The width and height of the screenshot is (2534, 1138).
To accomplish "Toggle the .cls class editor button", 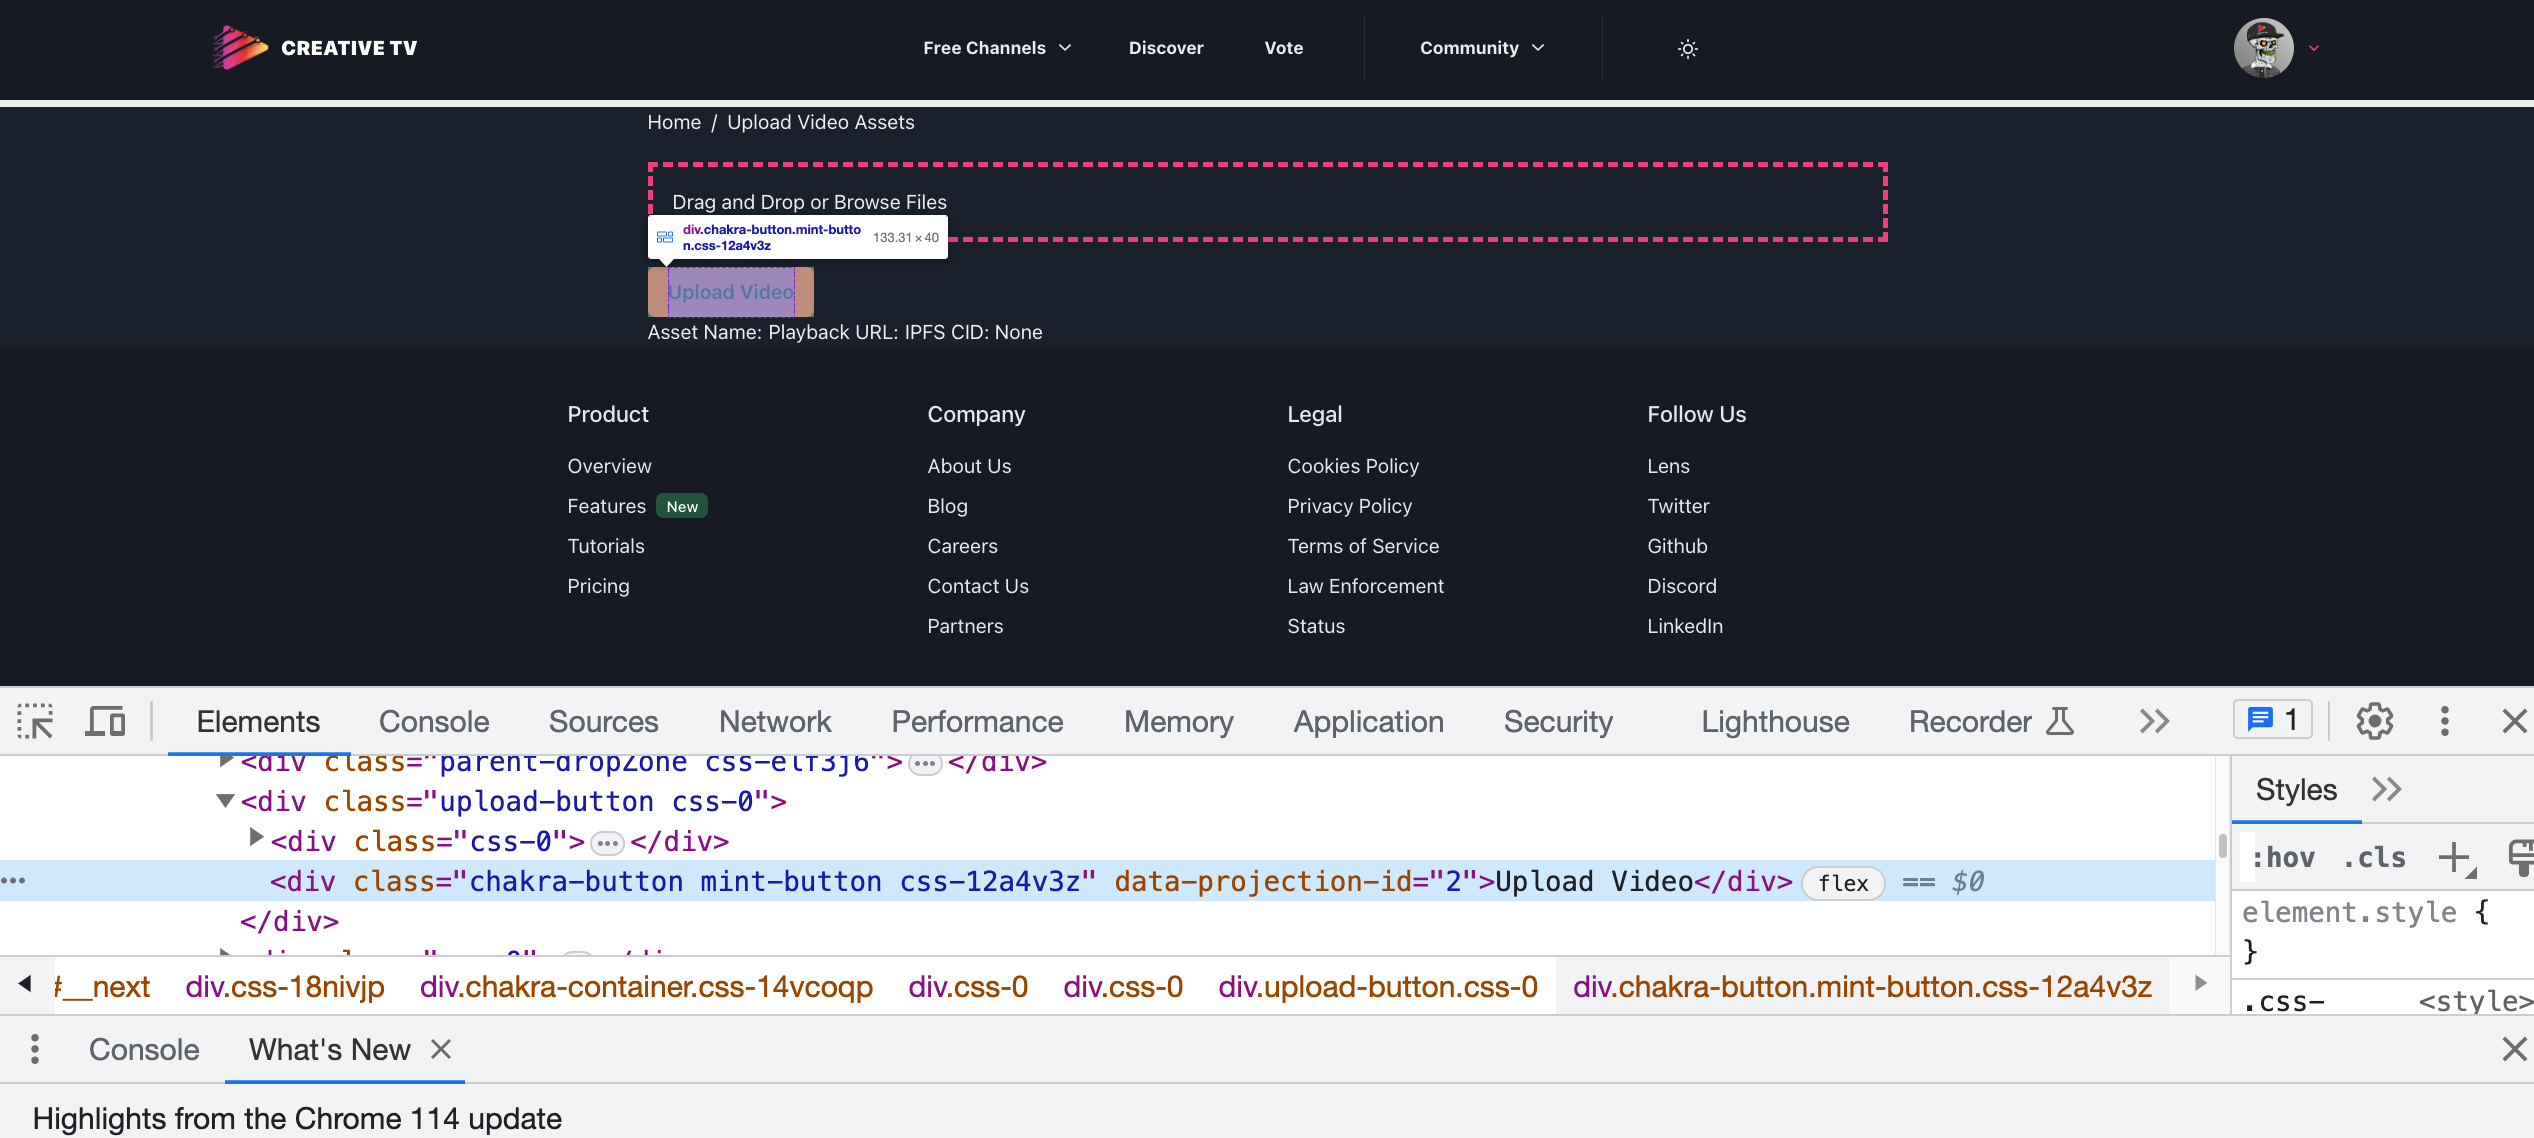I will (2375, 858).
